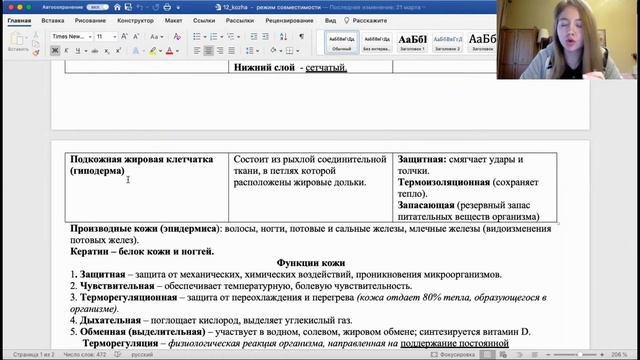Toggle underline Ч formatting
This screenshot has height=360, width=640.
pos(77,51)
